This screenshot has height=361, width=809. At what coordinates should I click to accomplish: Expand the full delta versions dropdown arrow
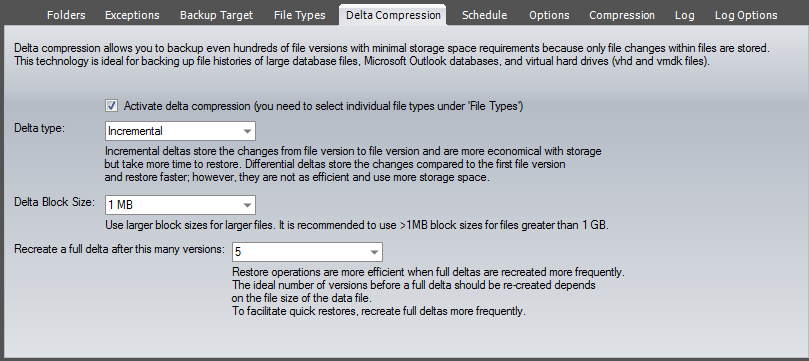coord(375,252)
